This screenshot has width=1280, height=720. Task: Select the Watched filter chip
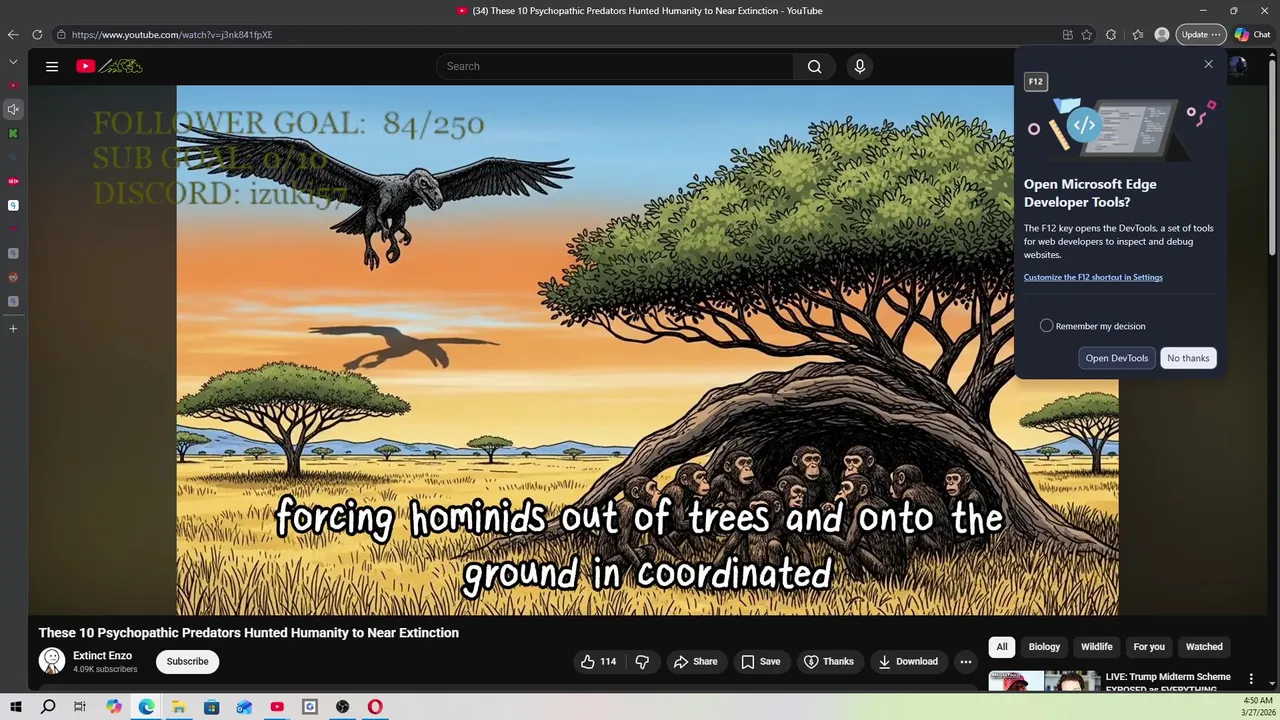(1204, 647)
